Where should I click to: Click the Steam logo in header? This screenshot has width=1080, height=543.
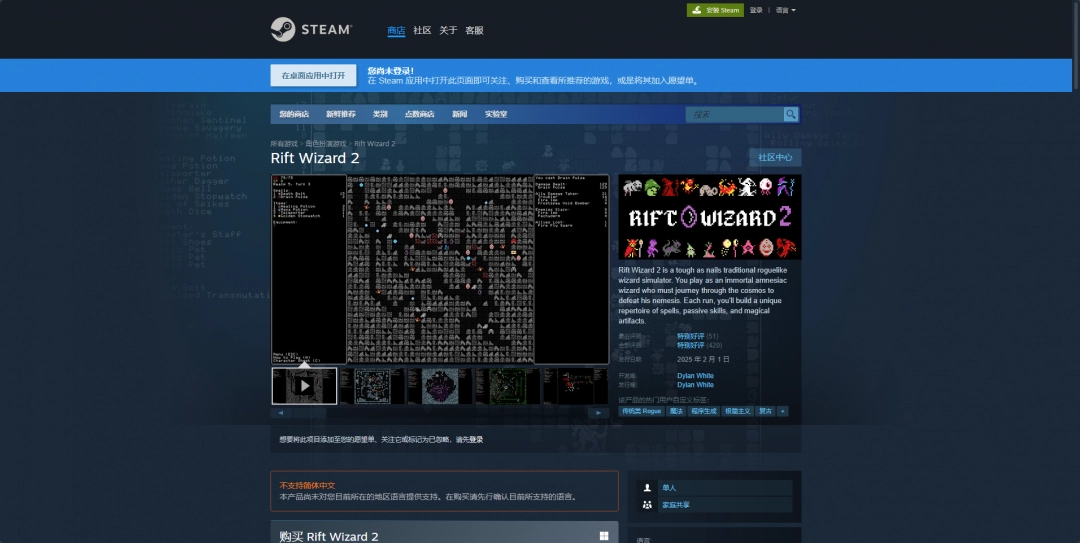[x=311, y=30]
